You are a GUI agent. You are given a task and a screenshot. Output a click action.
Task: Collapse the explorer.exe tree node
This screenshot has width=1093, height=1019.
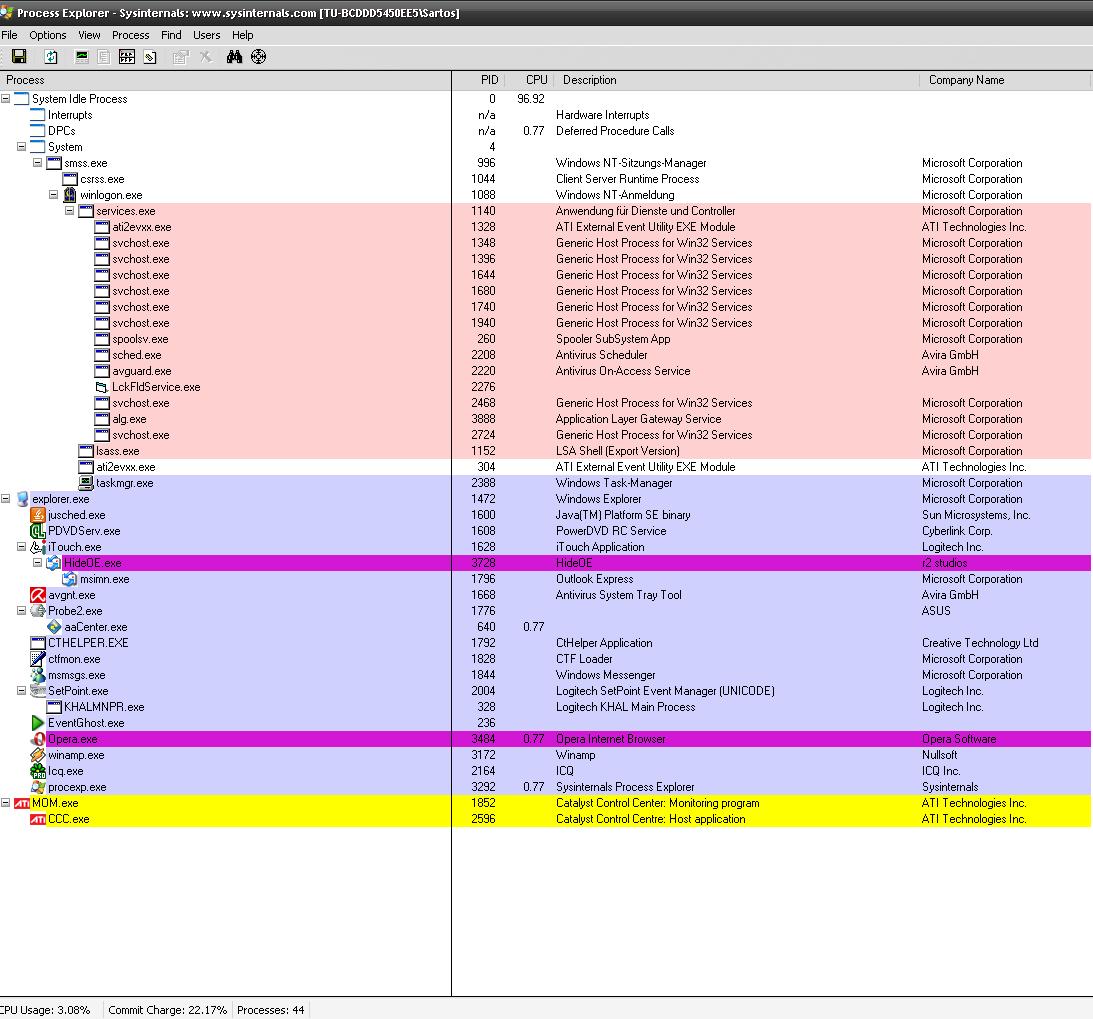click(x=6, y=498)
